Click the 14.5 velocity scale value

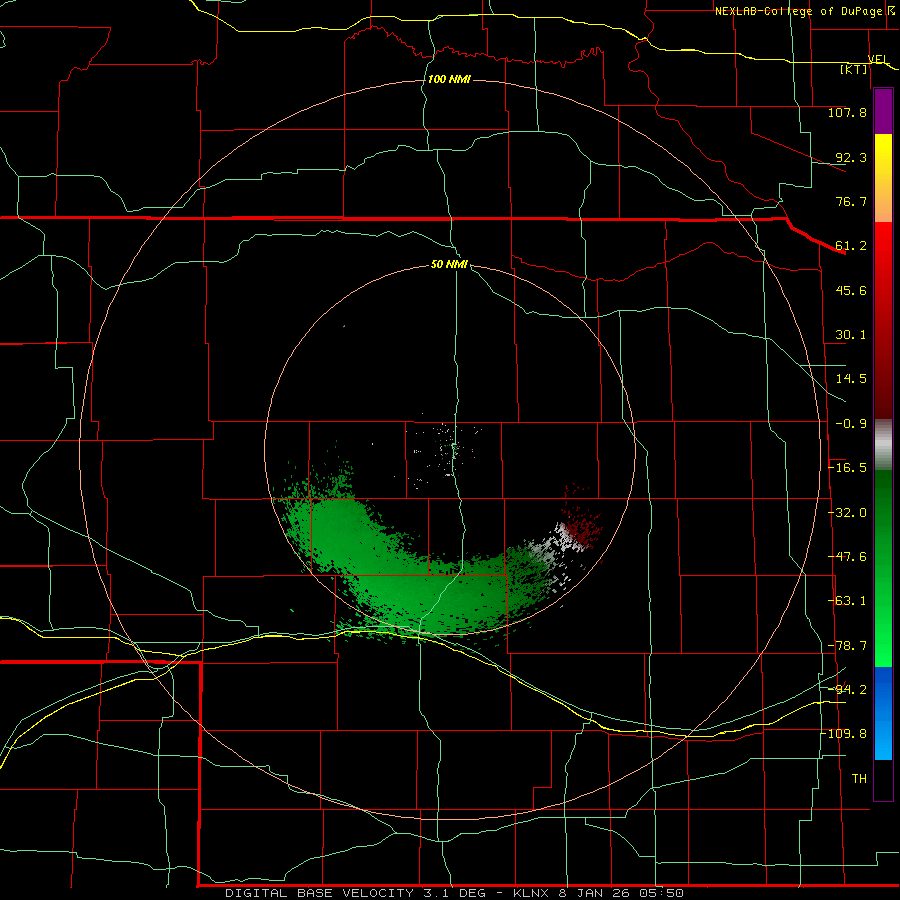tap(851, 379)
